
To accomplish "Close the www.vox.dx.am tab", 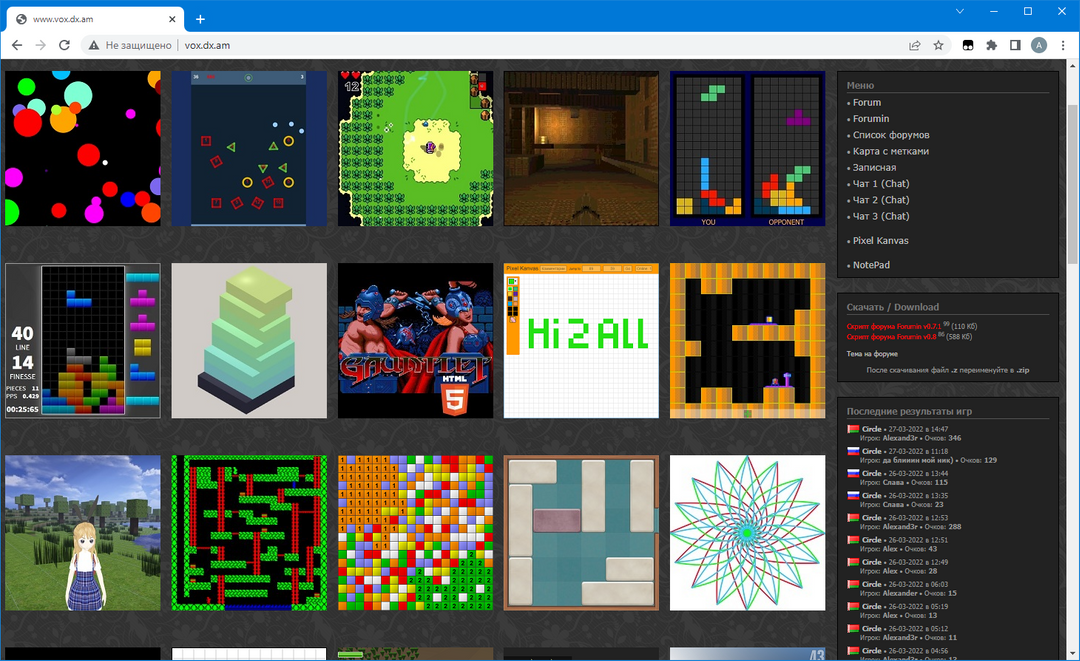I will [x=172, y=19].
